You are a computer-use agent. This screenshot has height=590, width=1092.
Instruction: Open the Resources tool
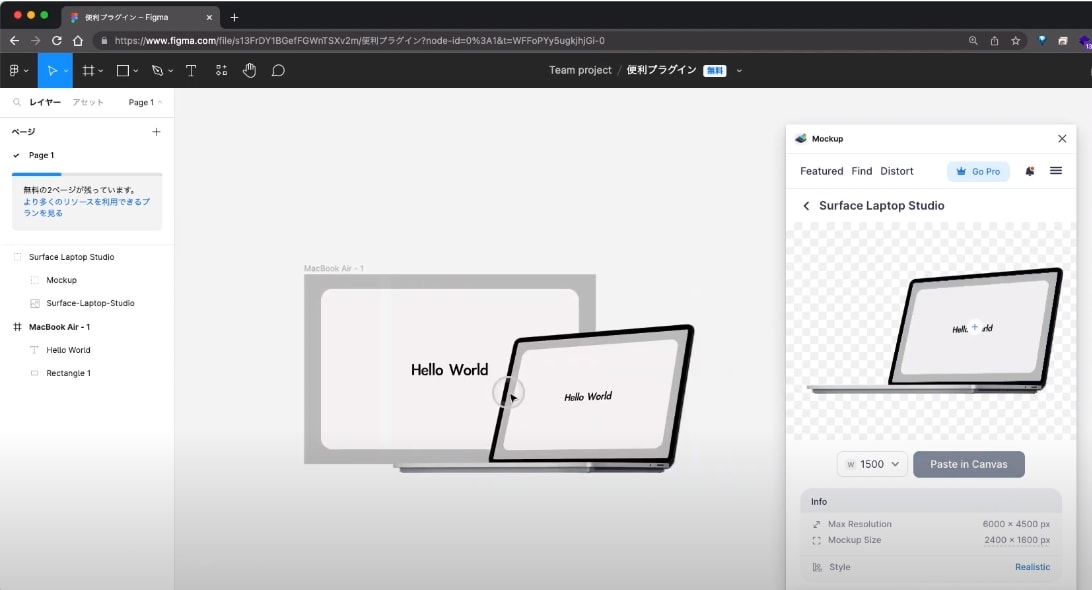pos(221,70)
